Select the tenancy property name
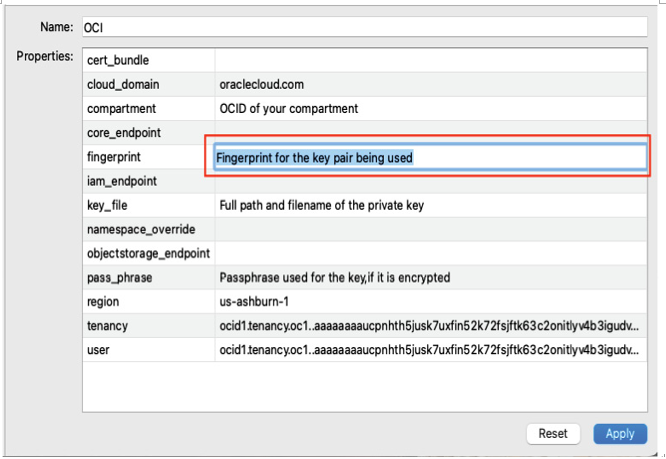This screenshot has height=459, width=666. click(107, 326)
